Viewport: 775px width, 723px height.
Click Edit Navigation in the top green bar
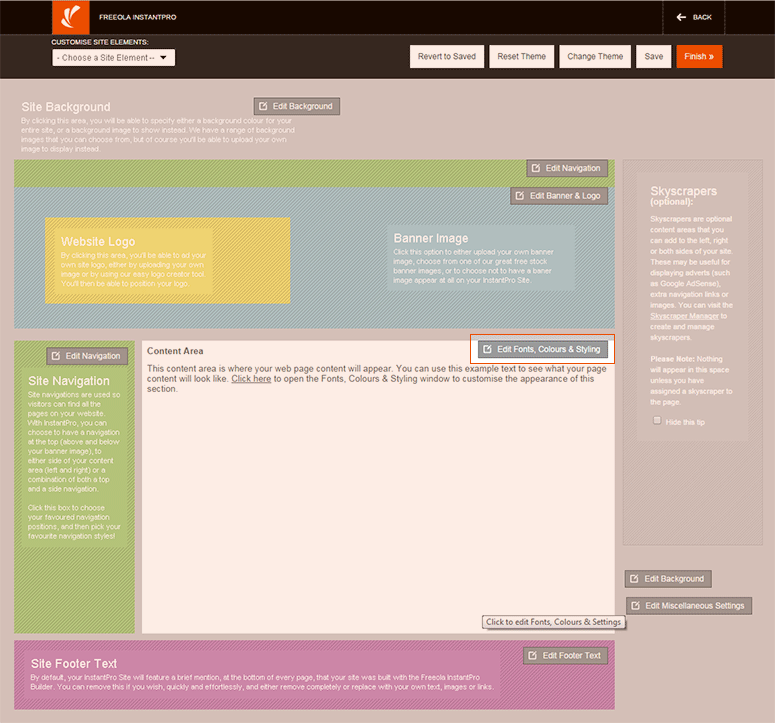tap(567, 169)
